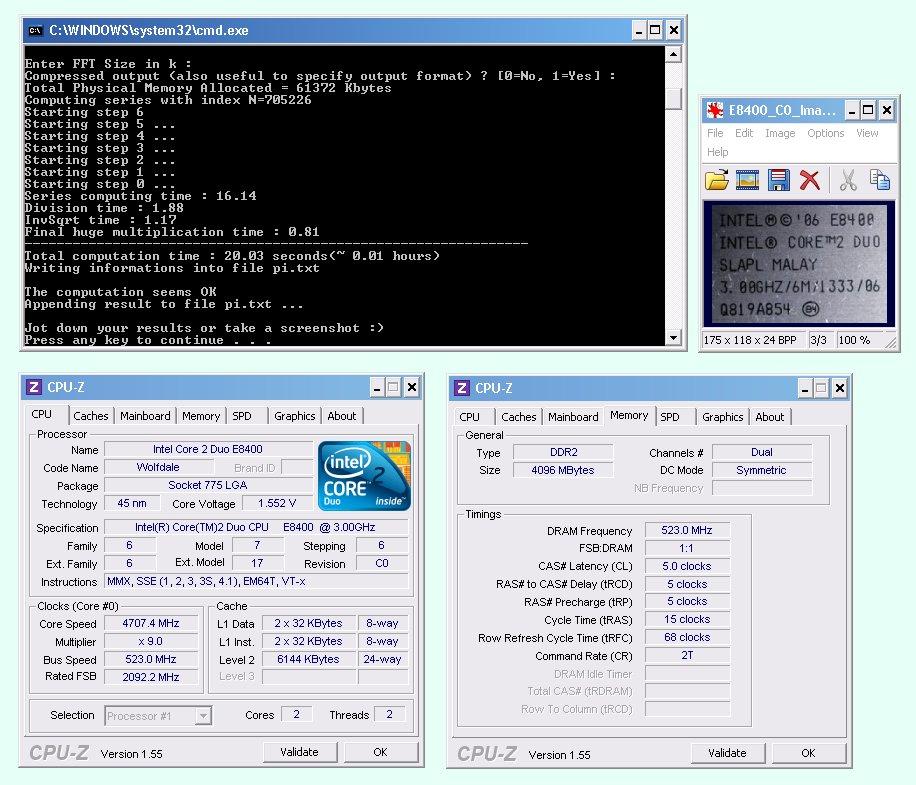Viewport: 916px width, 785px height.
Task: Open the Edit menu in image viewer
Action: pos(744,133)
